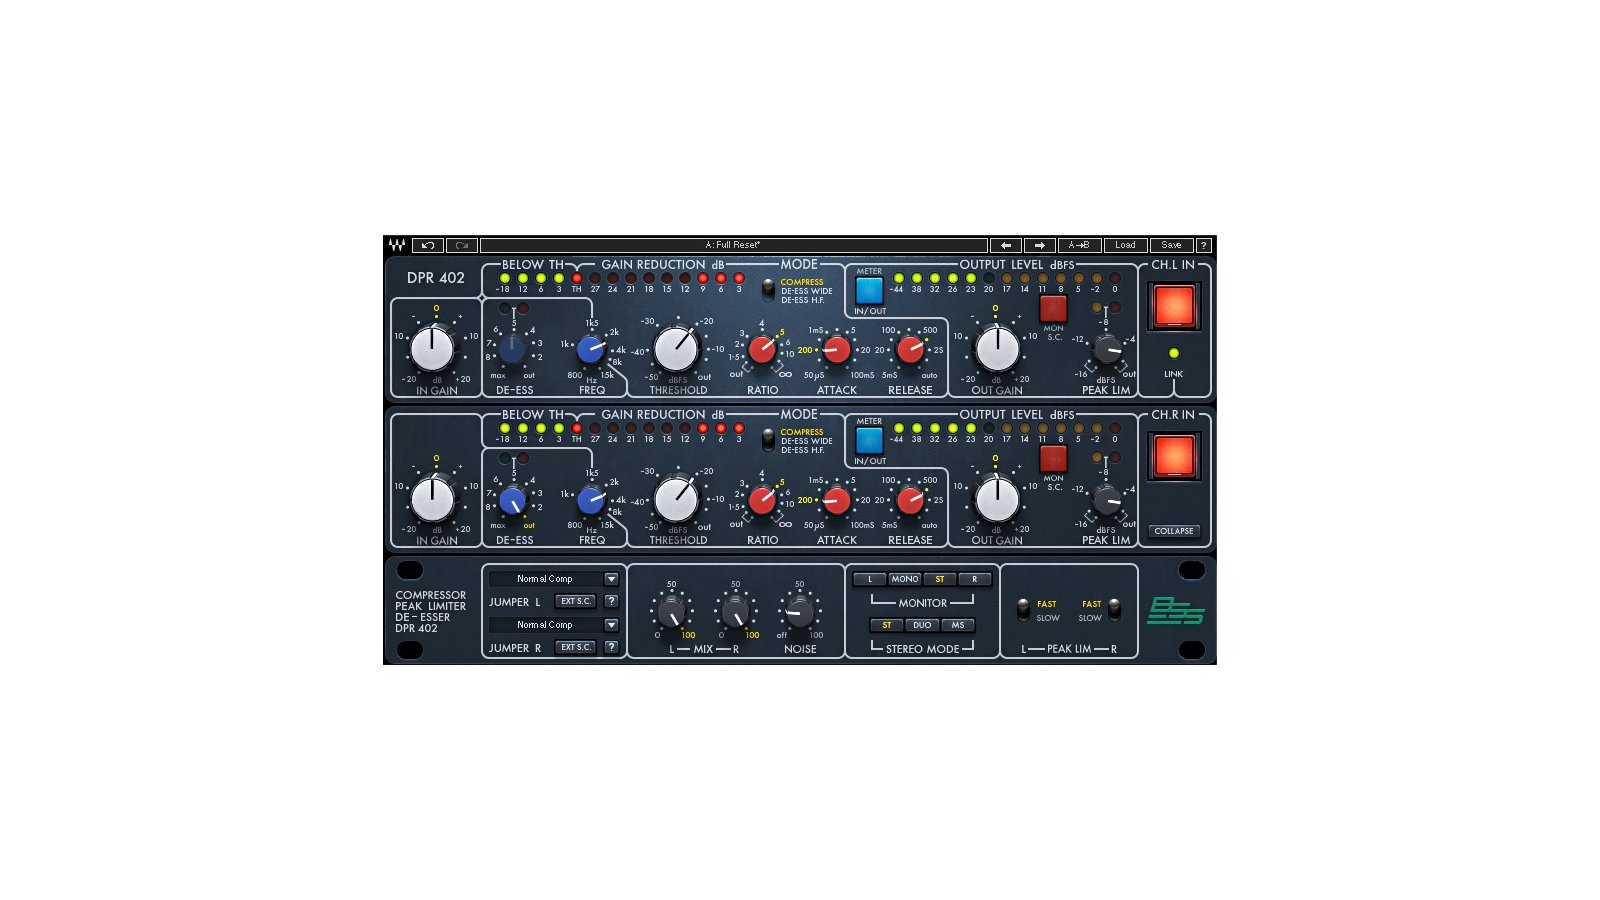Click the left channel ATTACK red knob
This screenshot has height=900, width=1600.
pyautogui.click(x=837, y=349)
